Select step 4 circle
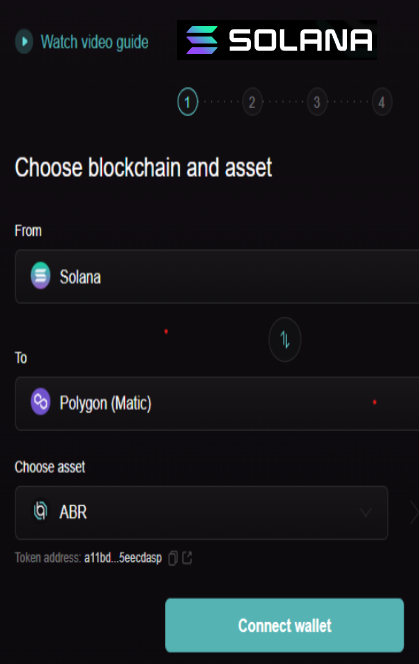Viewport: 419px width, 664px height. (x=382, y=102)
